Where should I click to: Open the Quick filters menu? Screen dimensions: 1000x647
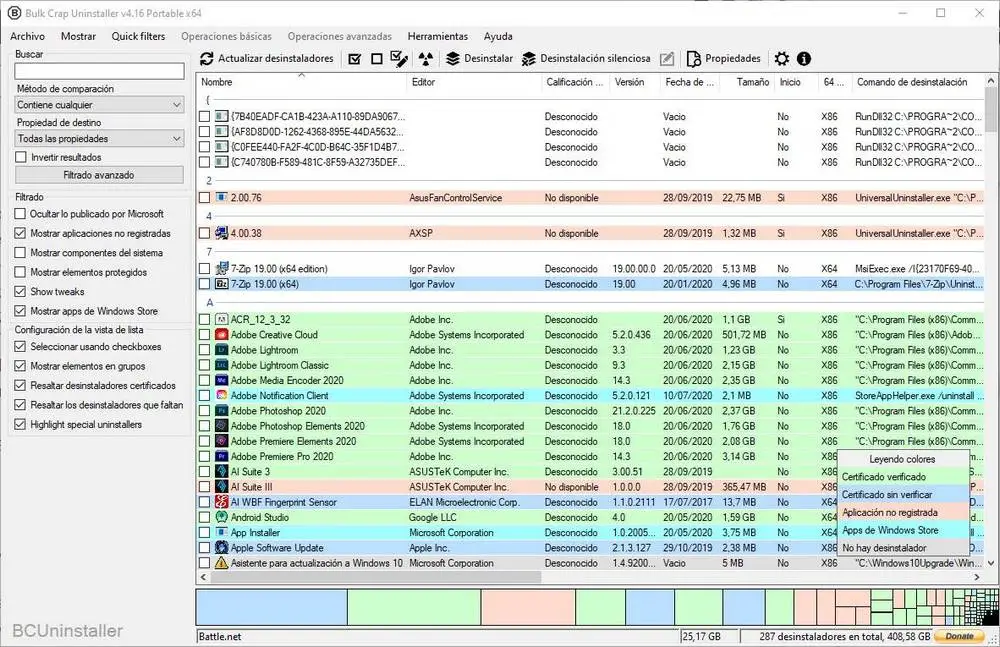click(138, 36)
